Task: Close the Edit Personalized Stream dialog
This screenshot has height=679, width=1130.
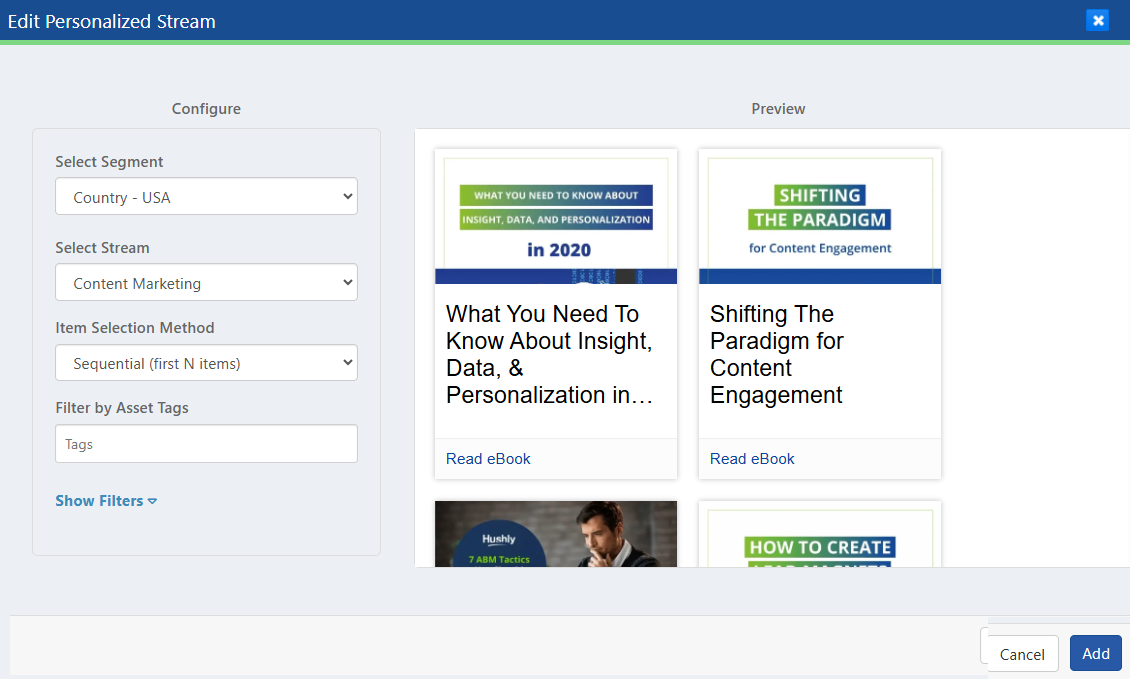Action: [x=1098, y=20]
